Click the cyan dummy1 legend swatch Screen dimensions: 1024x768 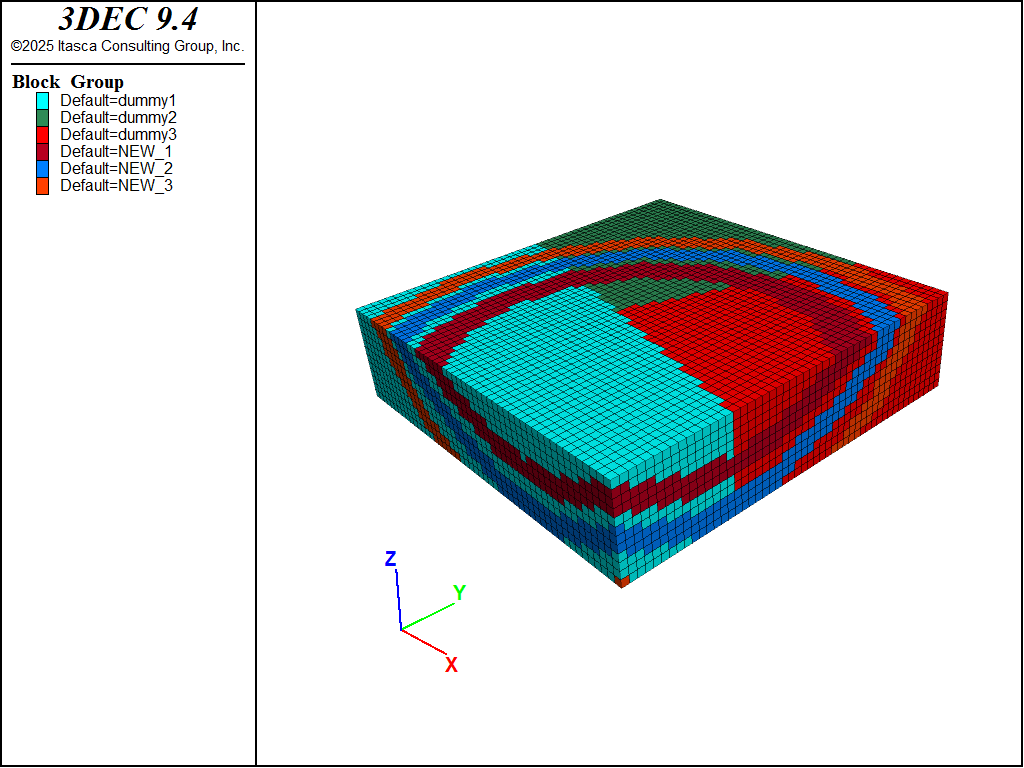42,100
